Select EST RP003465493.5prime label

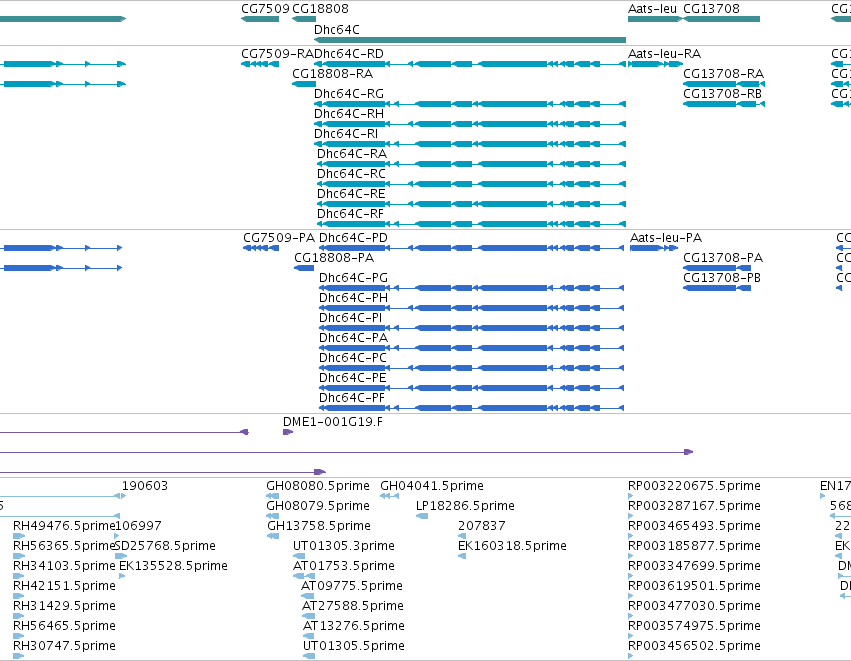tap(694, 526)
